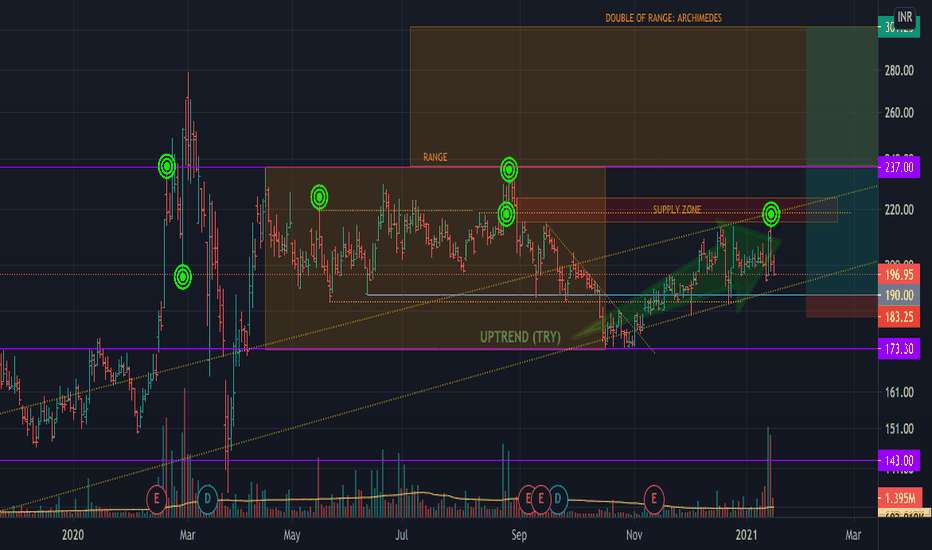Select the RANGE text label
The width and height of the screenshot is (932, 550).
pos(435,157)
